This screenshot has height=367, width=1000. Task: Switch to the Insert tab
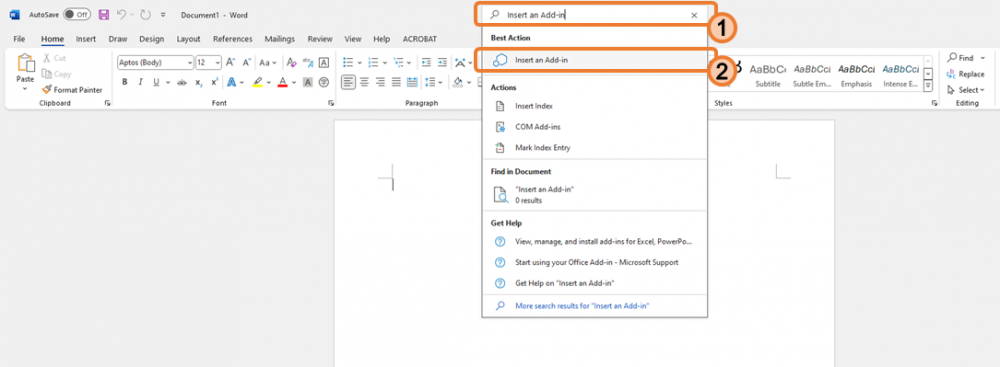[85, 39]
